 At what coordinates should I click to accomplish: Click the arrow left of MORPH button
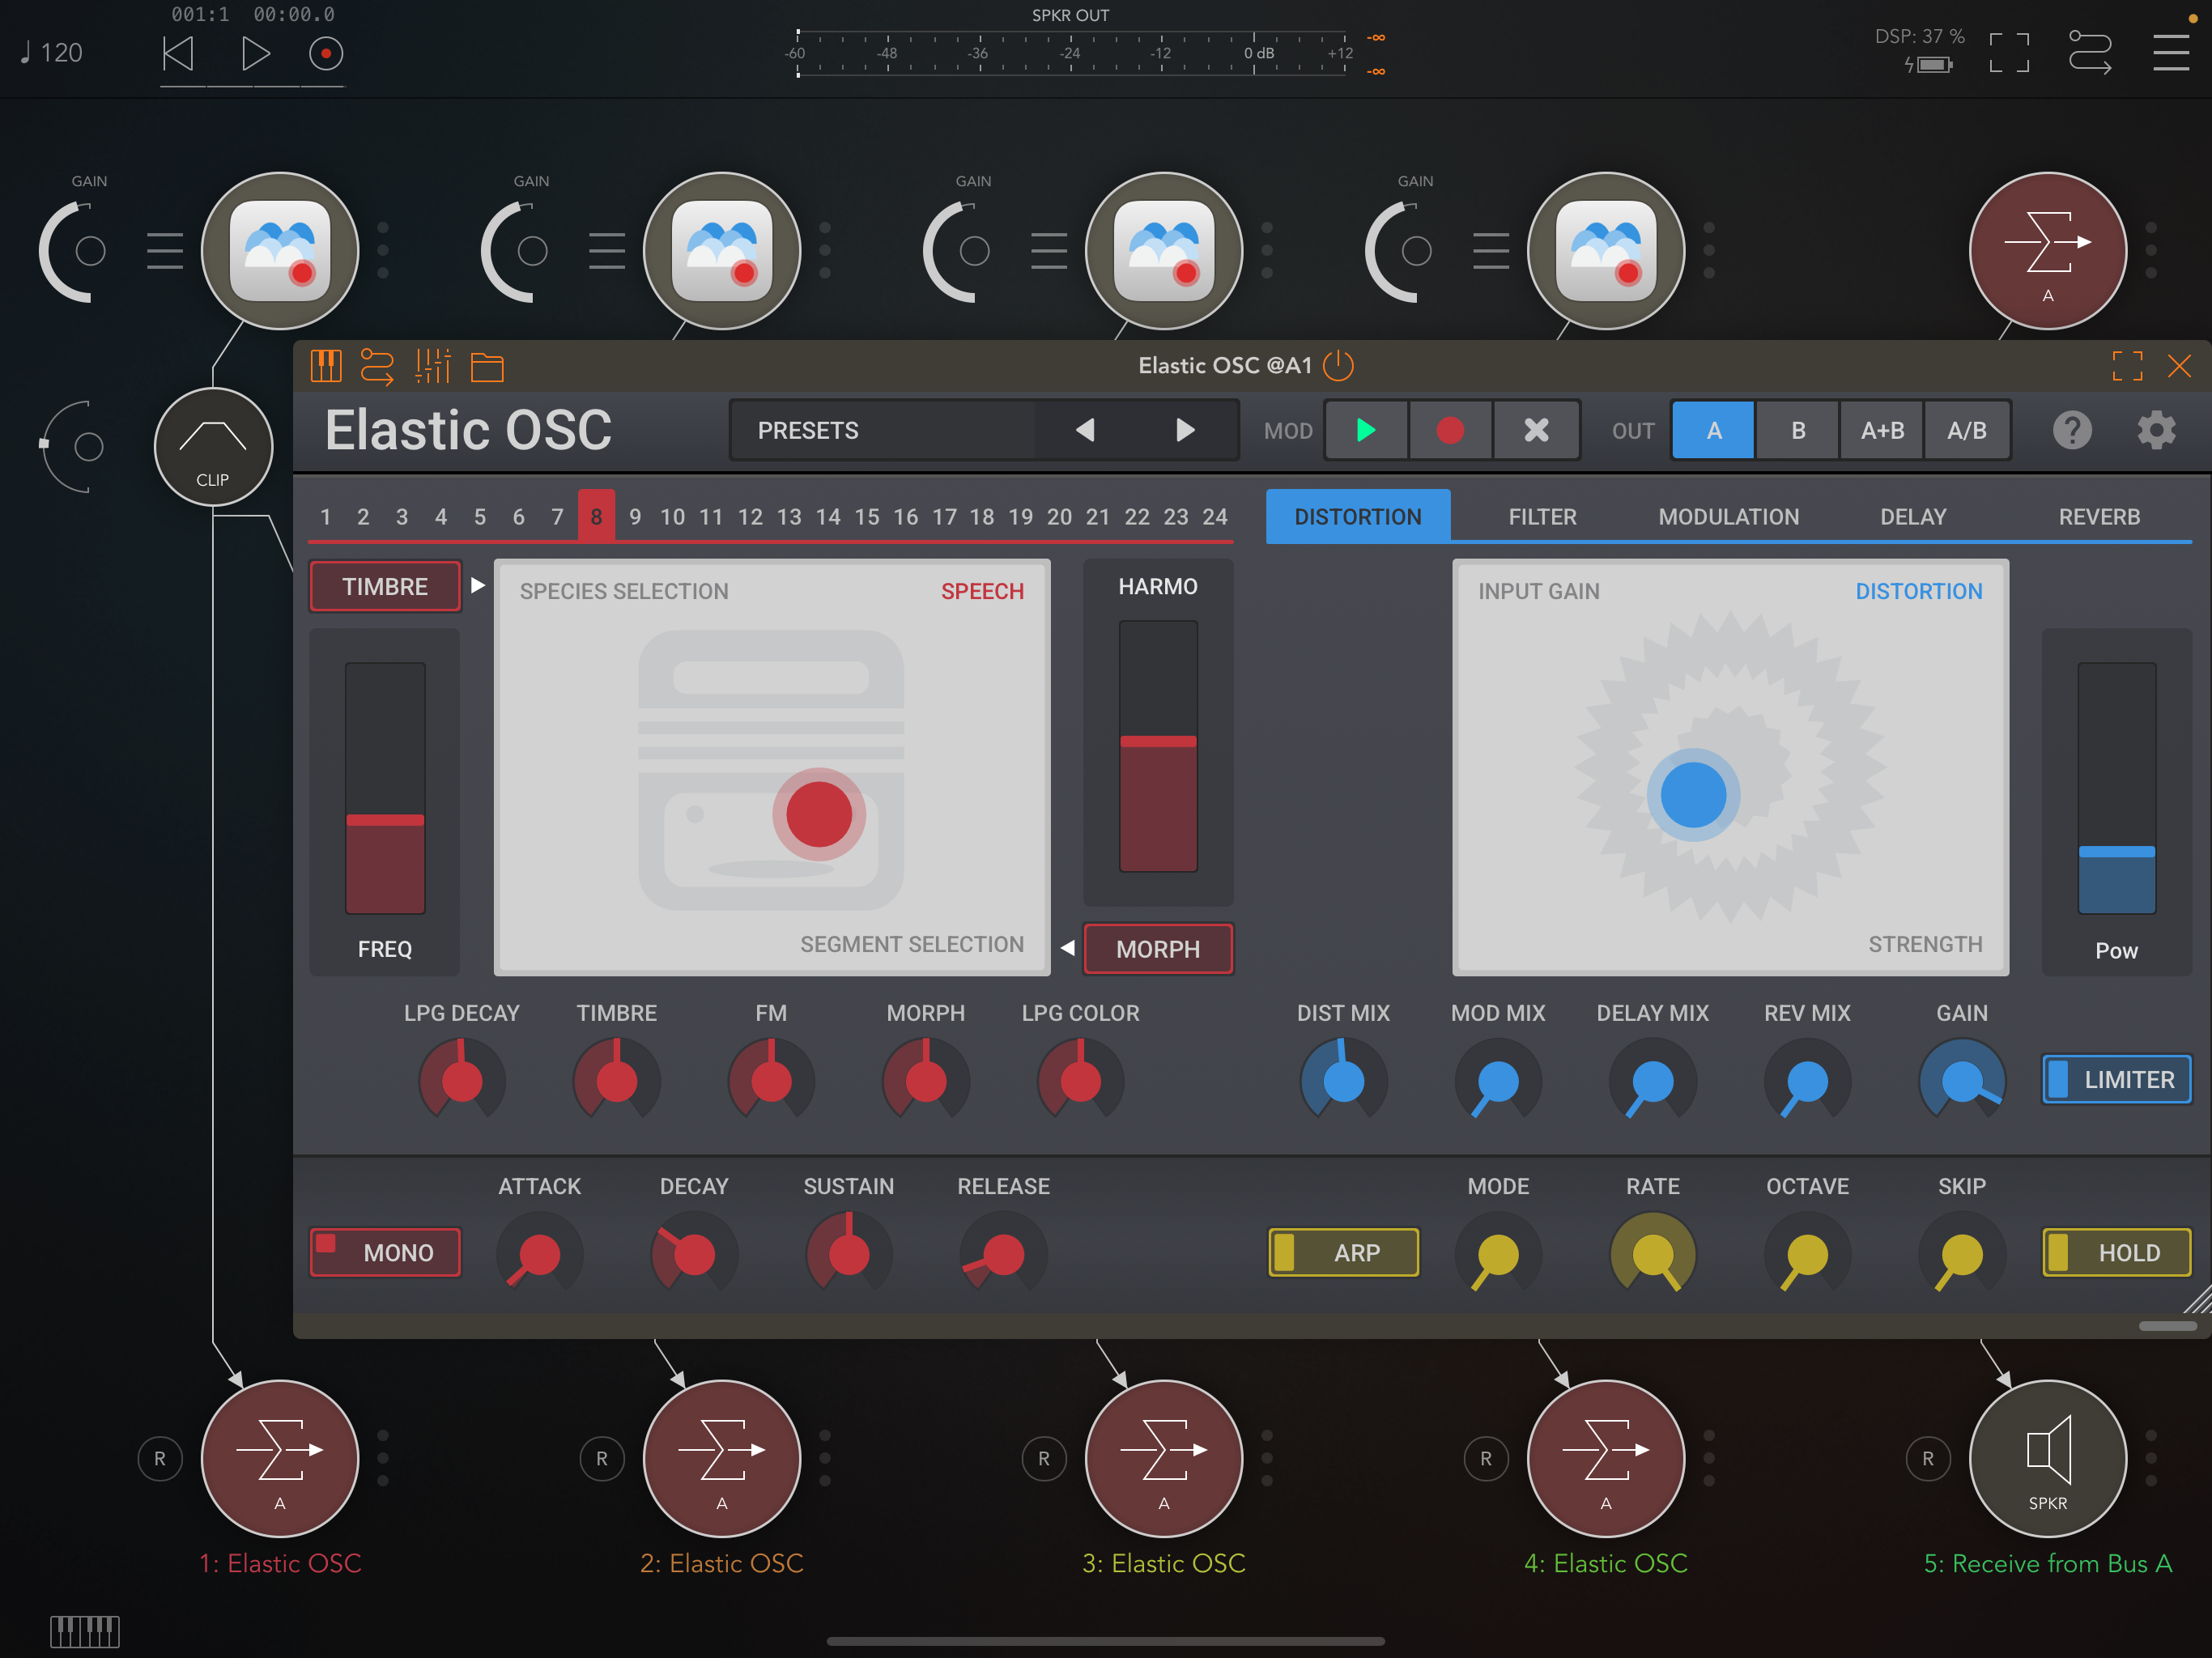point(1068,947)
